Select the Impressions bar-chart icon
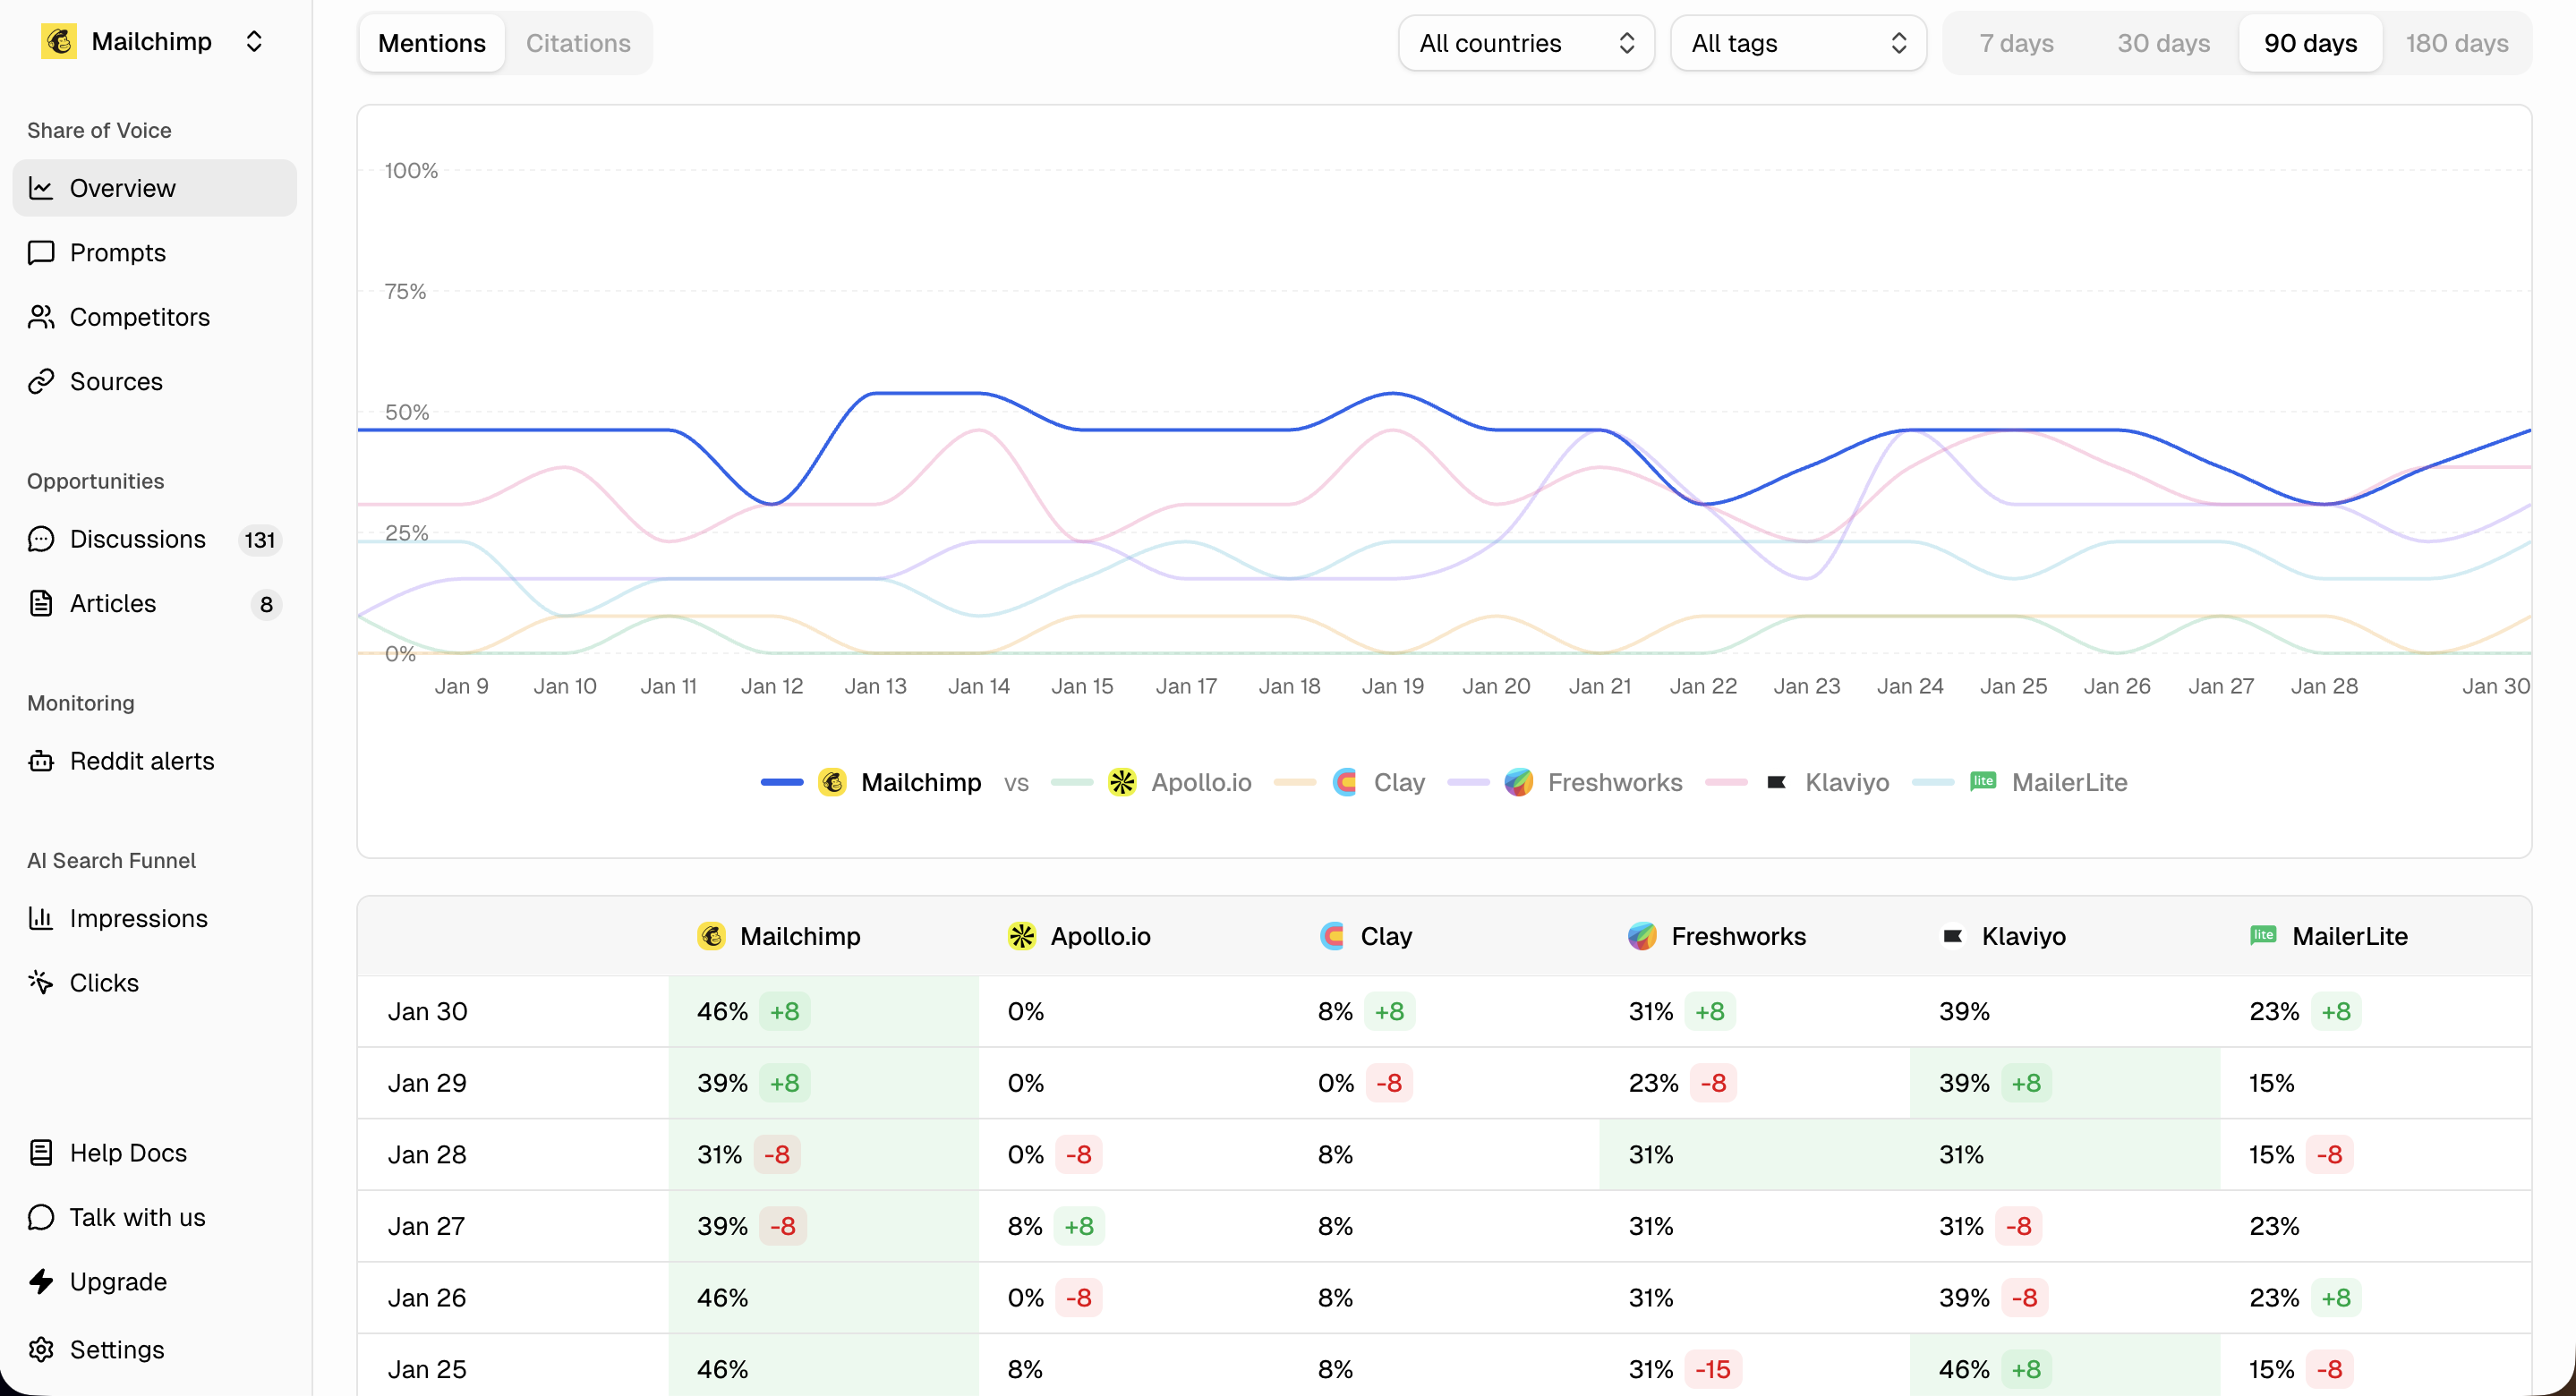 tap(41, 918)
